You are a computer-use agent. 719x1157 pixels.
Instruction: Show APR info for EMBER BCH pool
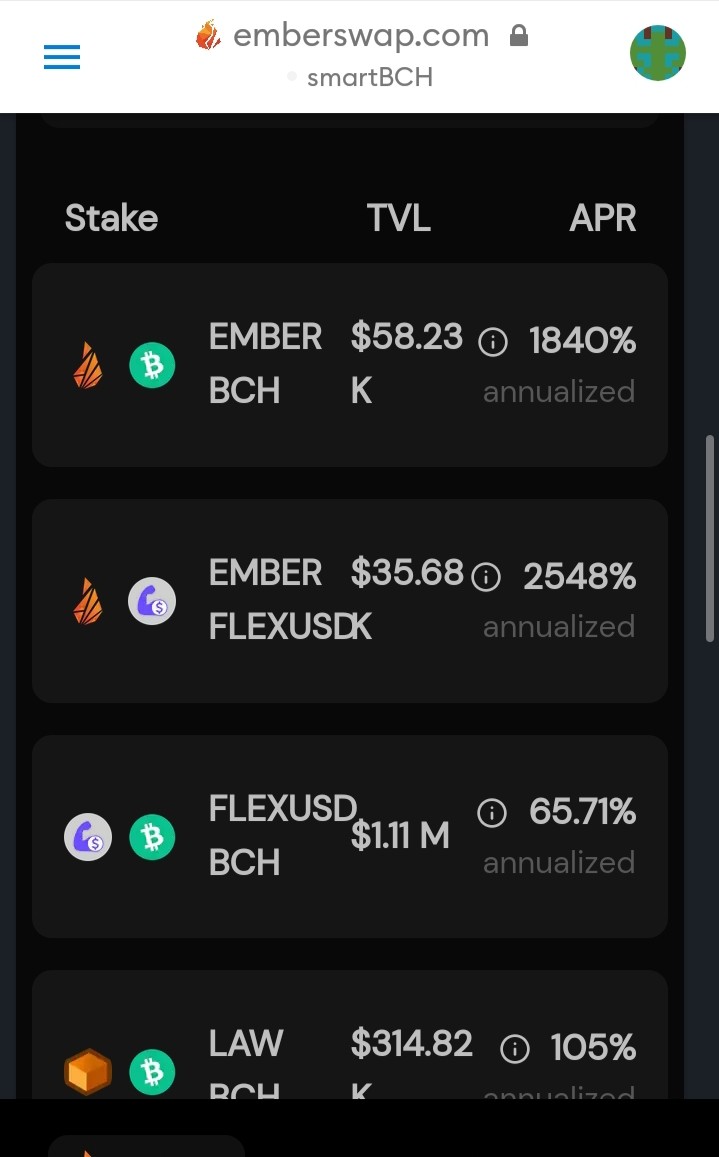(x=493, y=342)
